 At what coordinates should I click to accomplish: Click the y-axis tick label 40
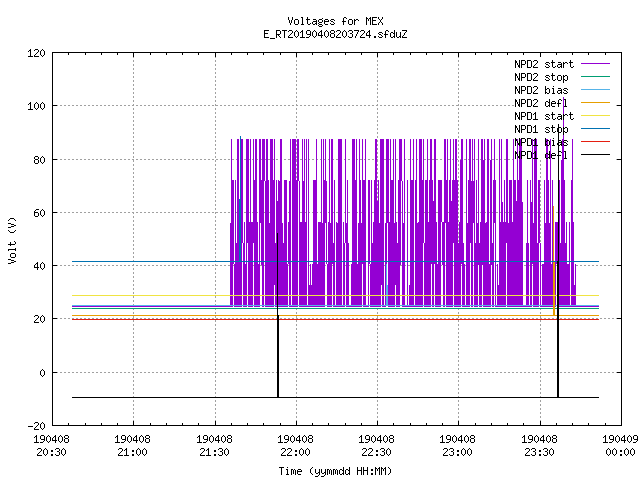point(39,266)
